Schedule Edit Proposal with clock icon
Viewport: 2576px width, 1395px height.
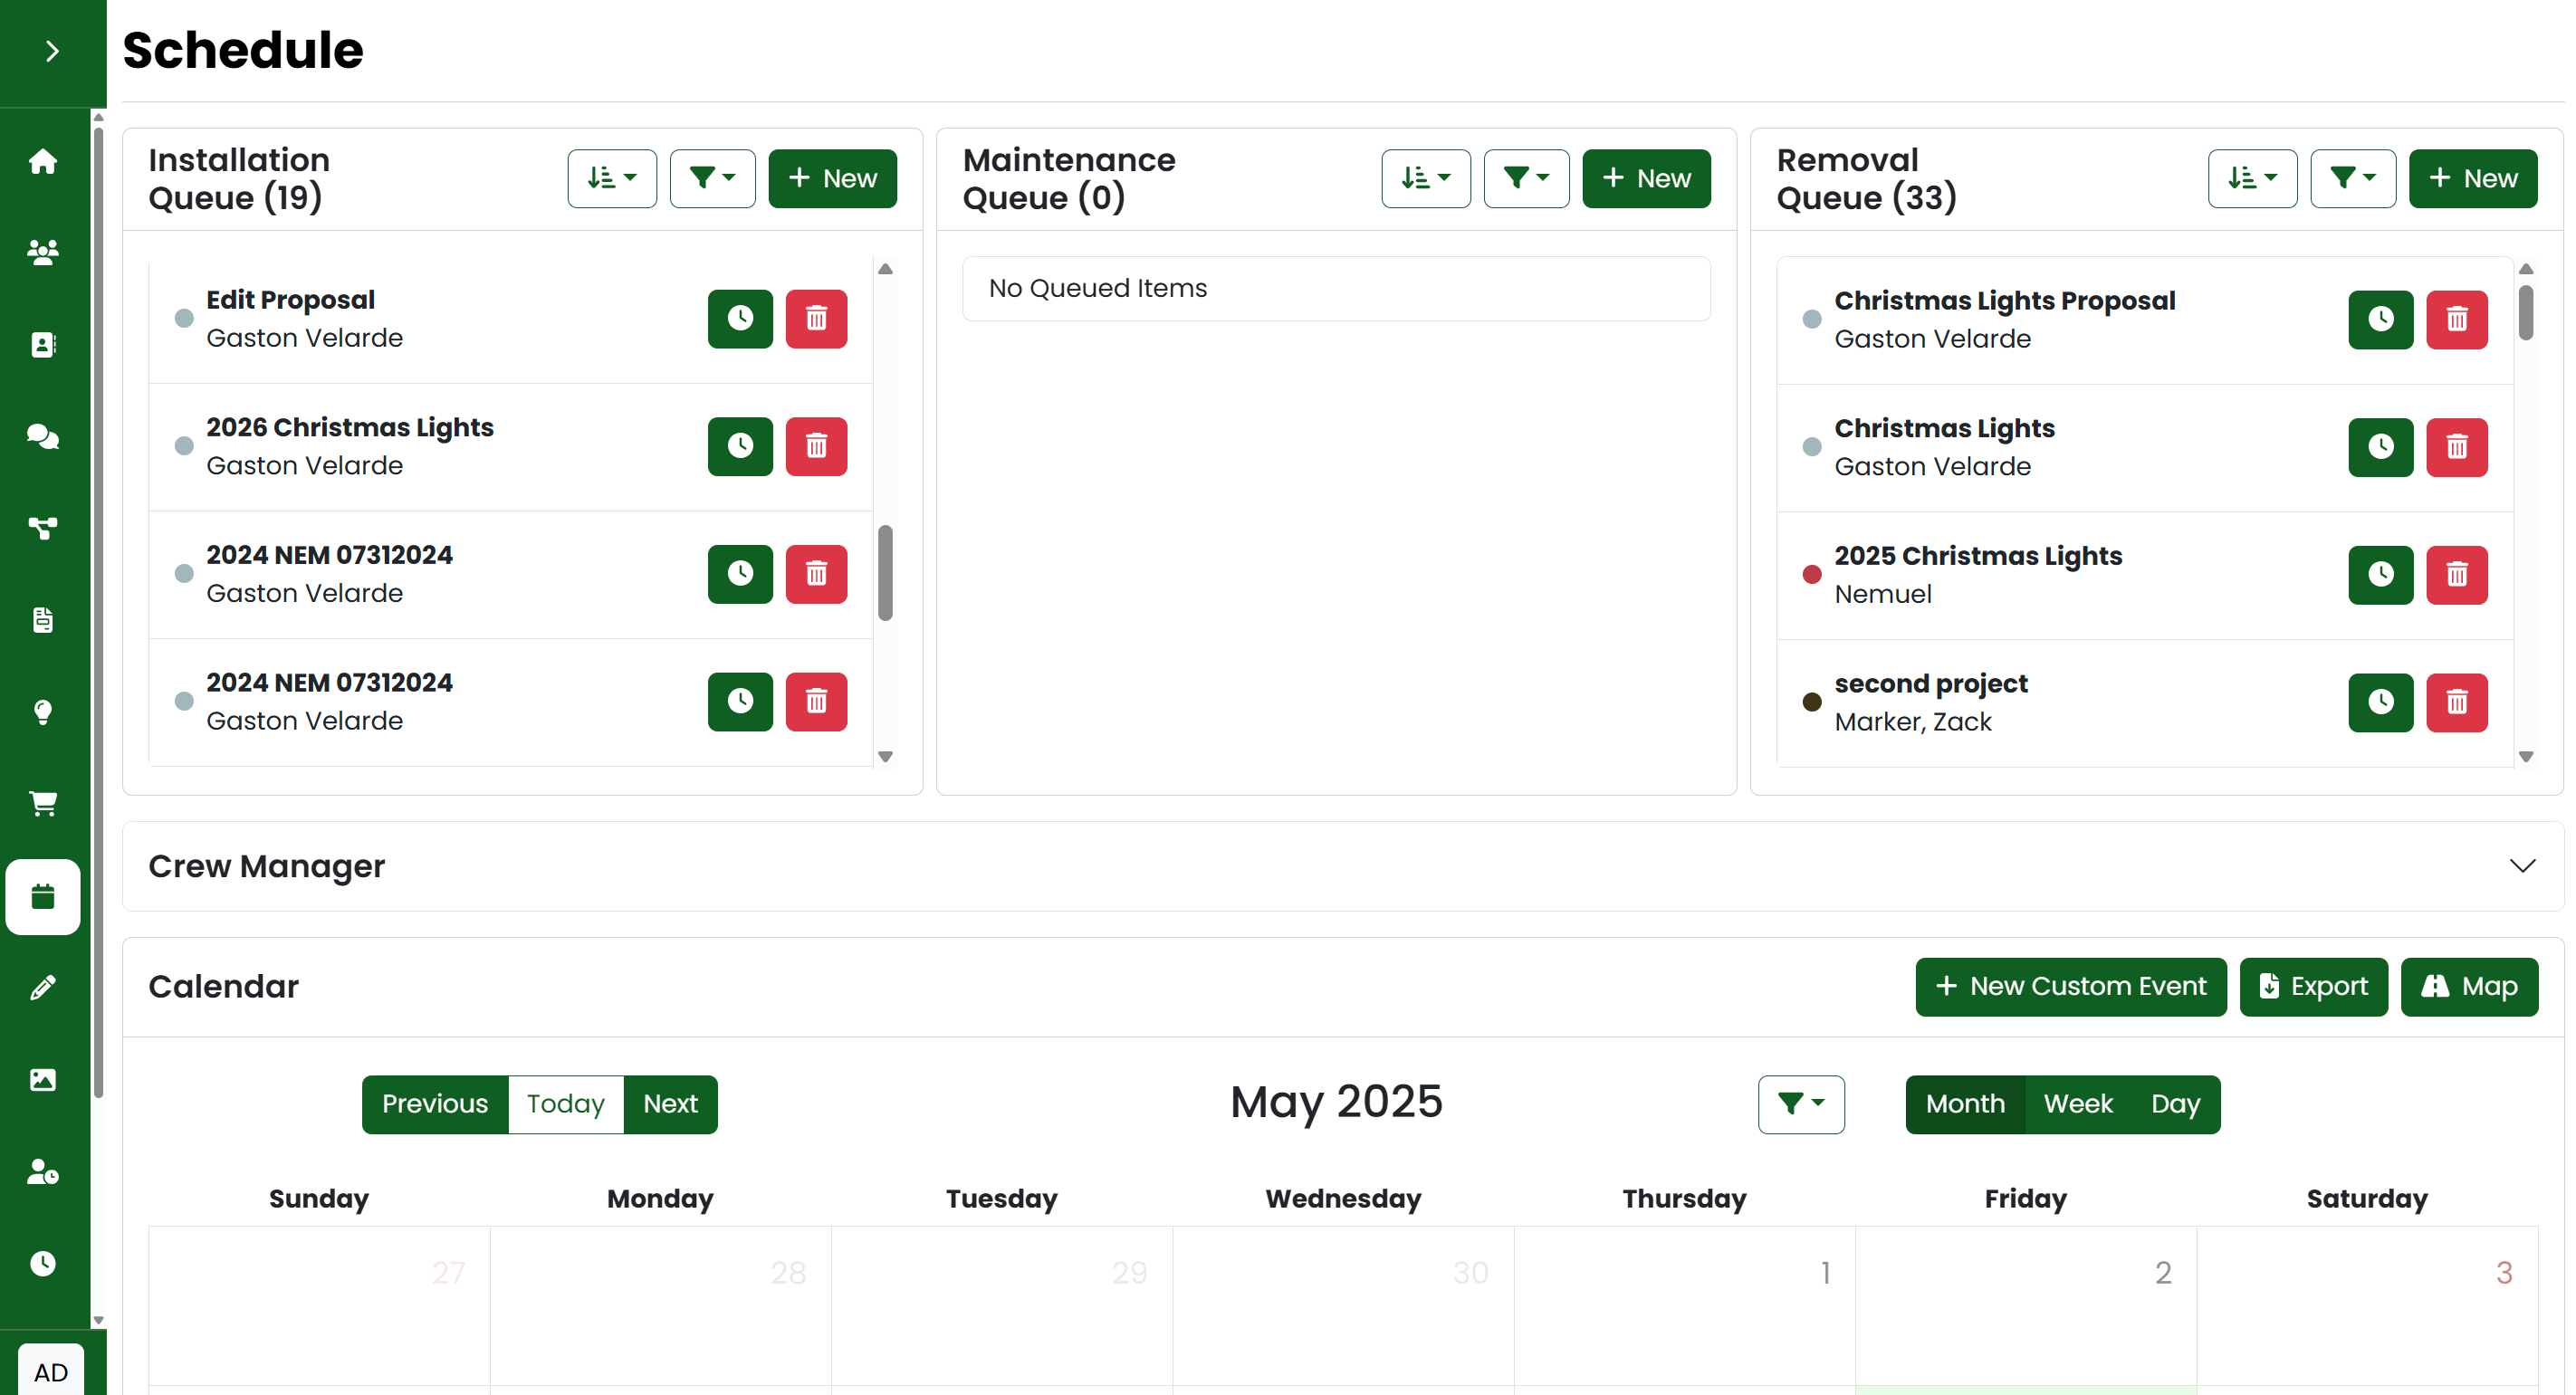740,318
